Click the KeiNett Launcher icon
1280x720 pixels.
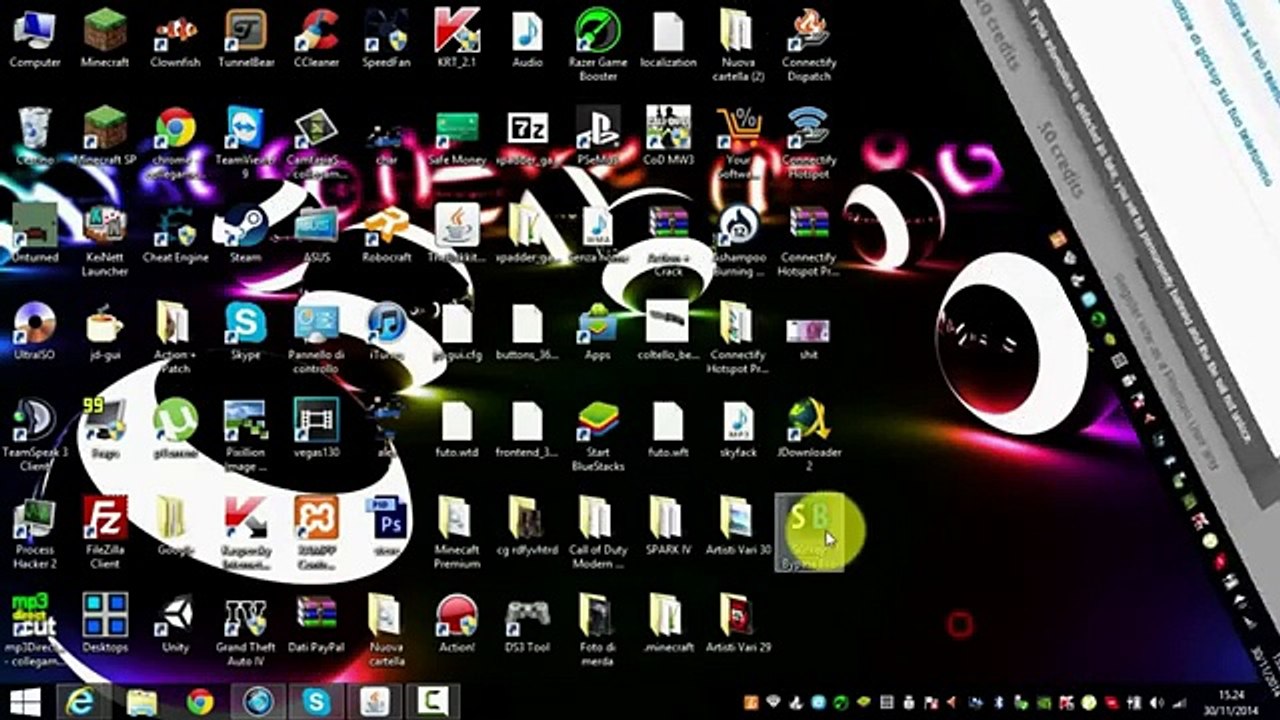point(105,240)
